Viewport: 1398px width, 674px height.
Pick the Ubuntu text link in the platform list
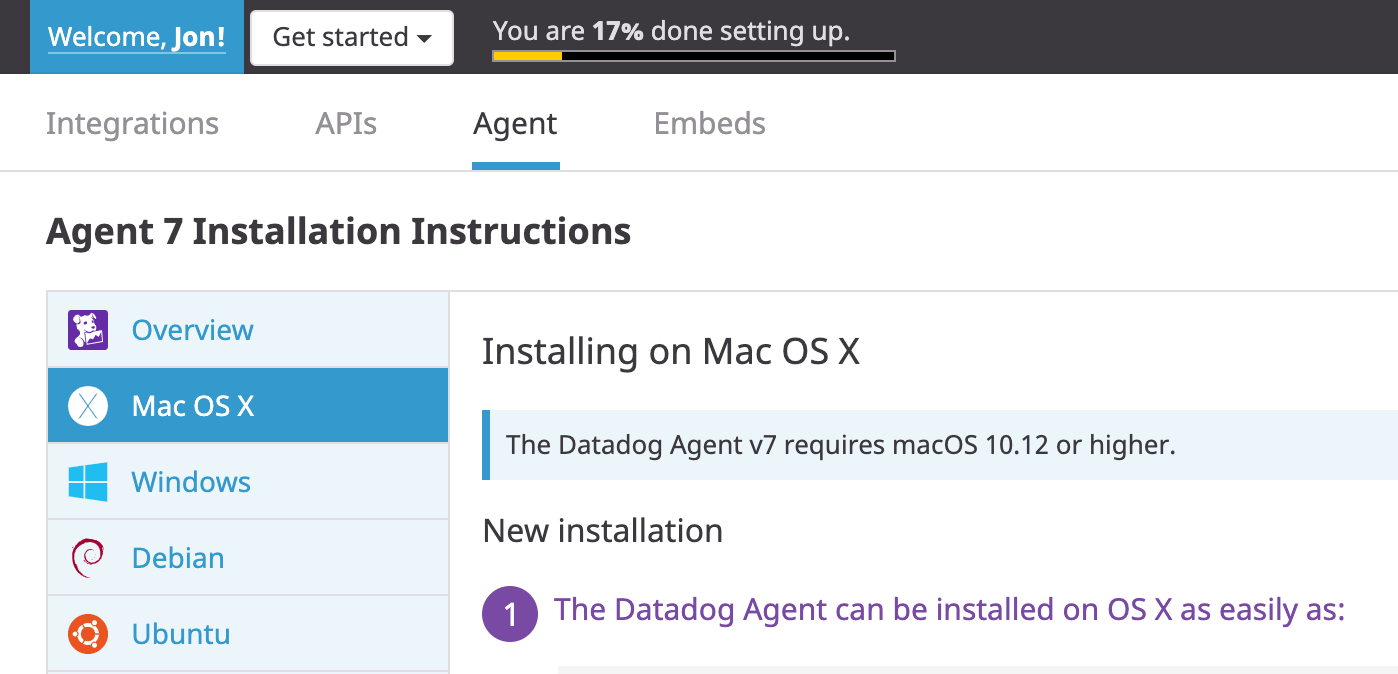click(x=181, y=634)
